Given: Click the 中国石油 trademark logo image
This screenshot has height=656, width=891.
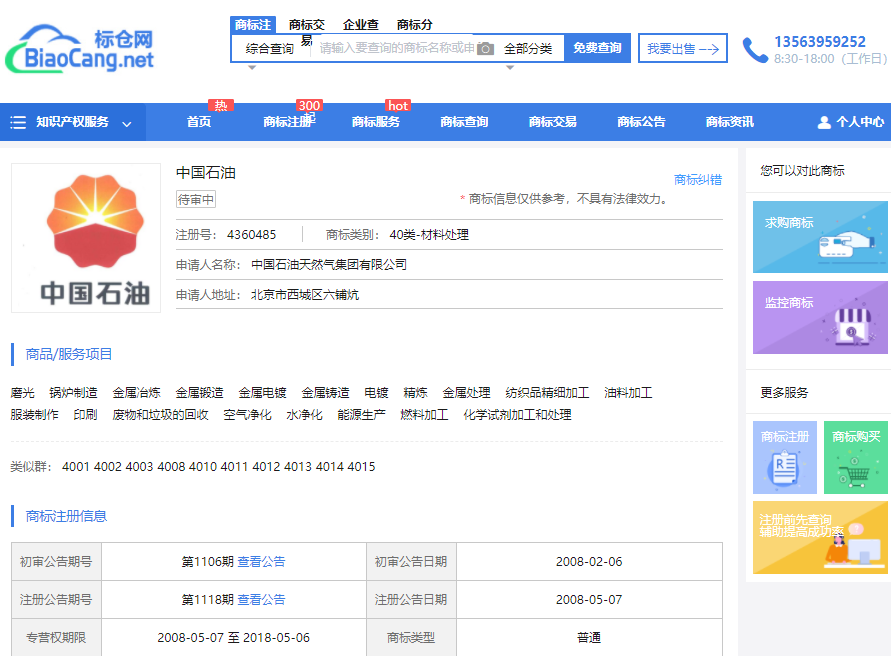Looking at the screenshot, I should (x=86, y=238).
